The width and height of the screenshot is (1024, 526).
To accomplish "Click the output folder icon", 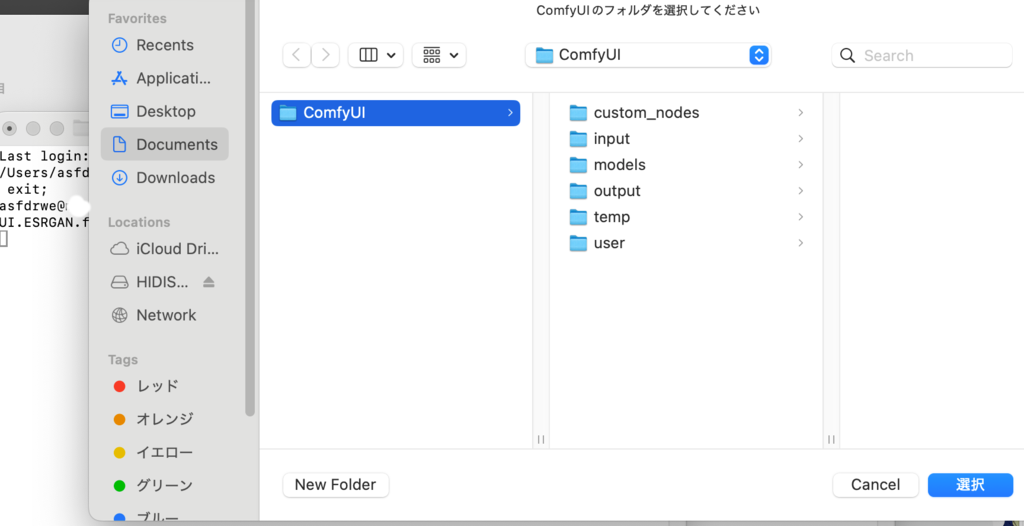I will click(x=578, y=191).
